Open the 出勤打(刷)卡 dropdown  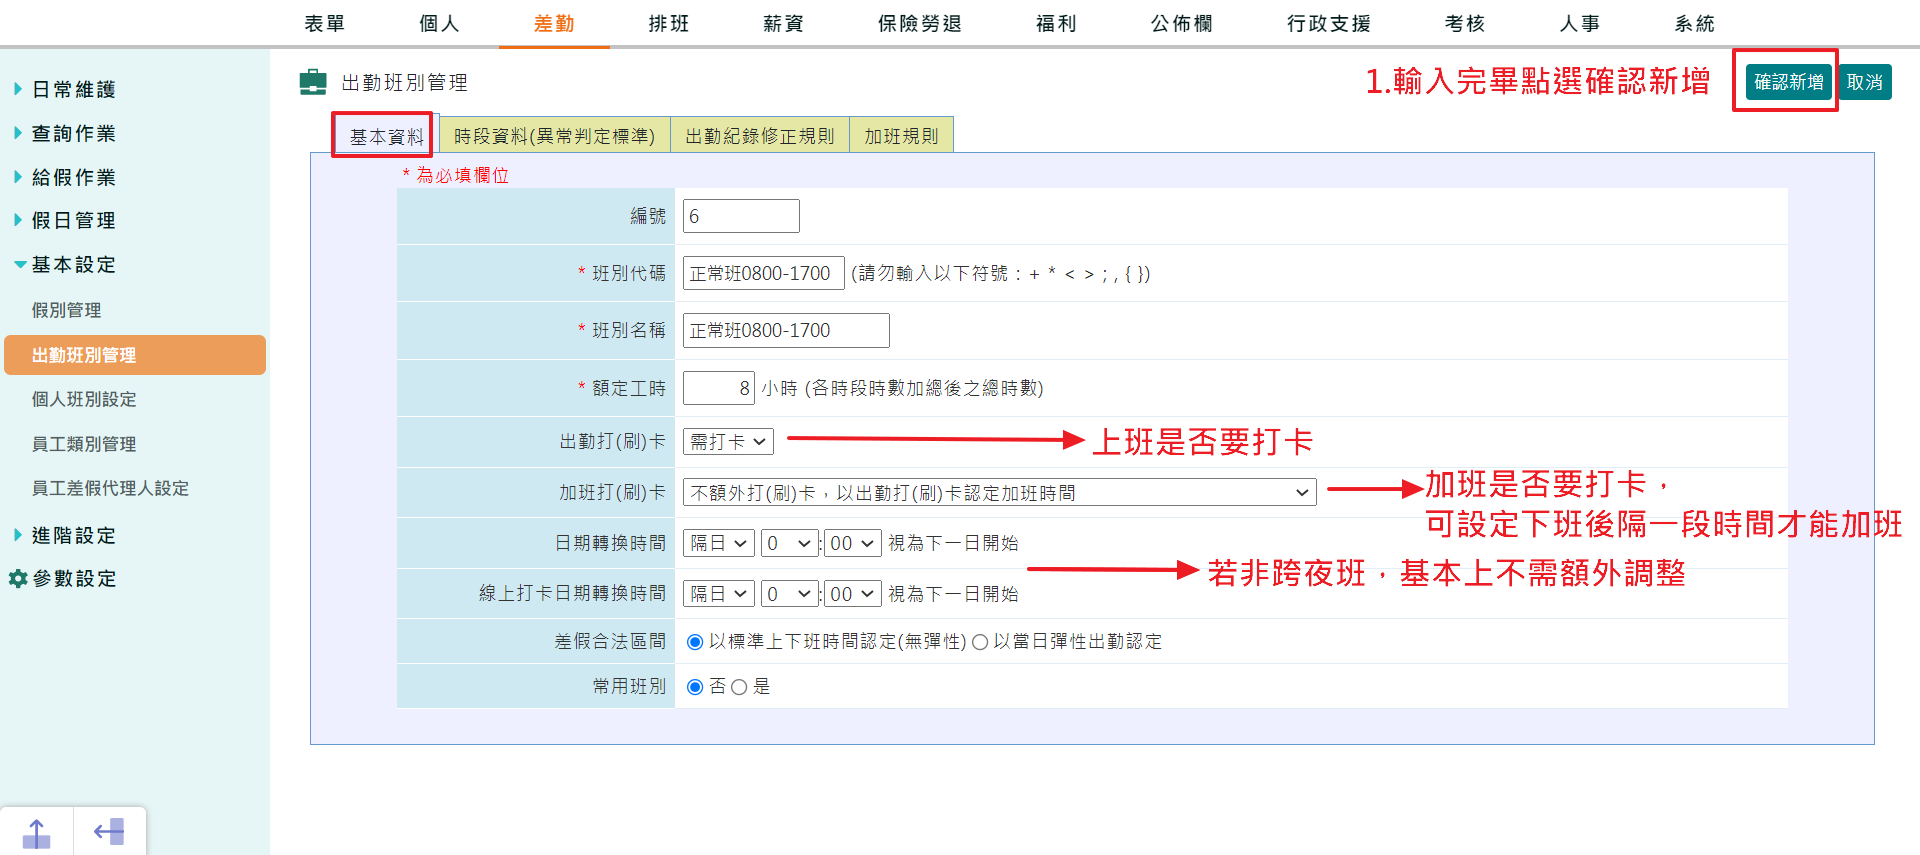point(728,441)
